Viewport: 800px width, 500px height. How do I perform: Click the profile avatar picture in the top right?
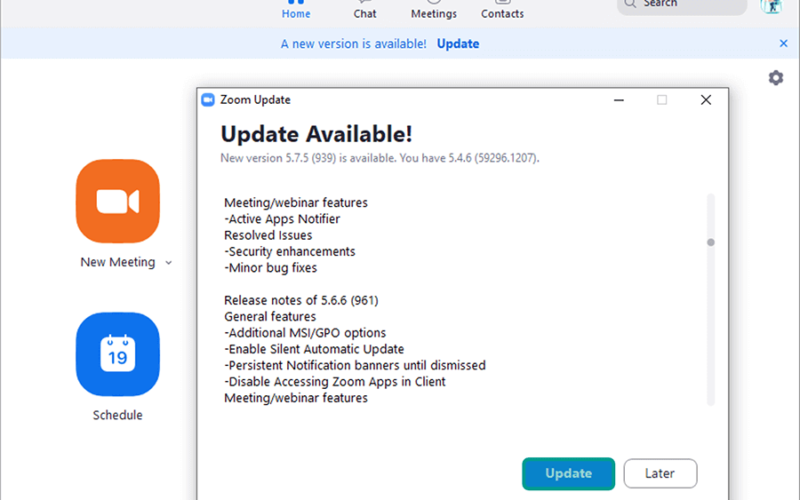point(771,6)
